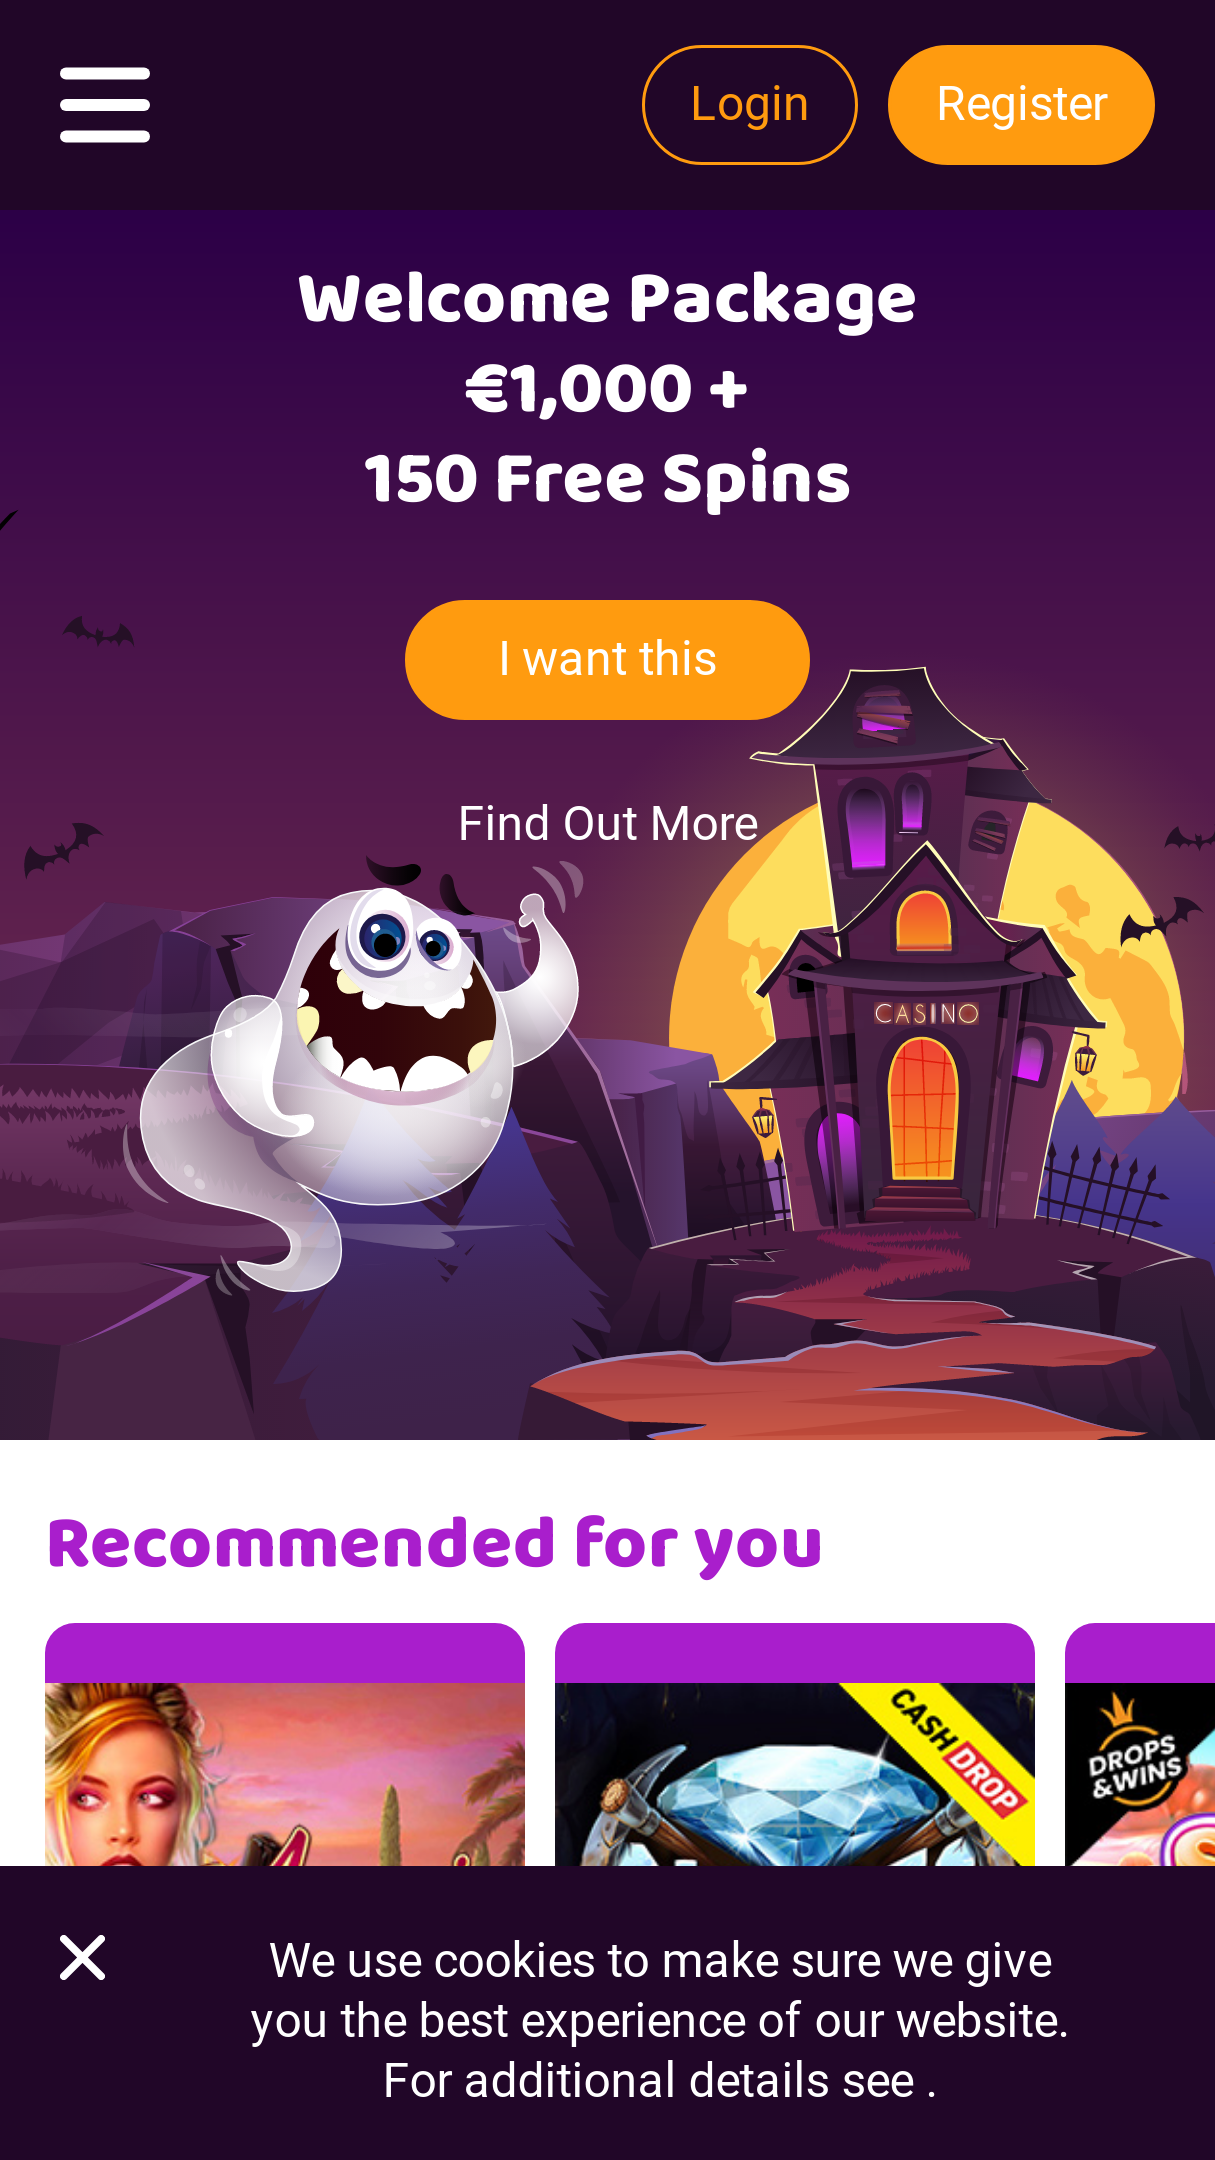Click the cookie notice text
The image size is (1215, 2160).
[660, 2020]
